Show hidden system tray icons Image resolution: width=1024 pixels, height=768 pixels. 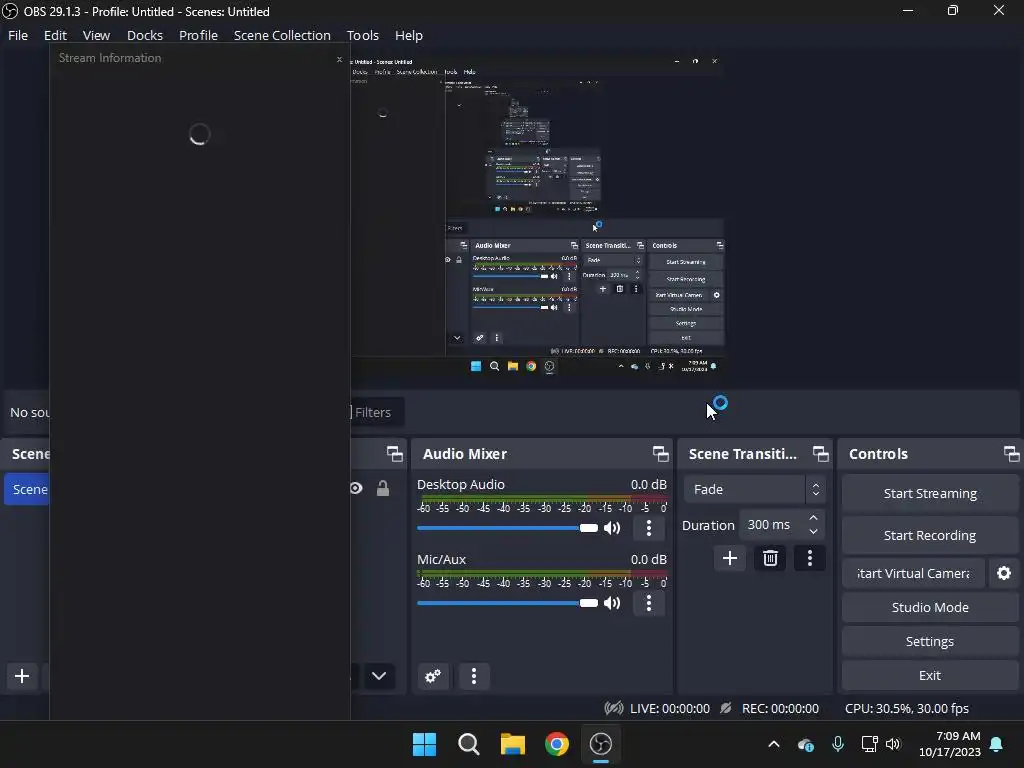pos(774,744)
